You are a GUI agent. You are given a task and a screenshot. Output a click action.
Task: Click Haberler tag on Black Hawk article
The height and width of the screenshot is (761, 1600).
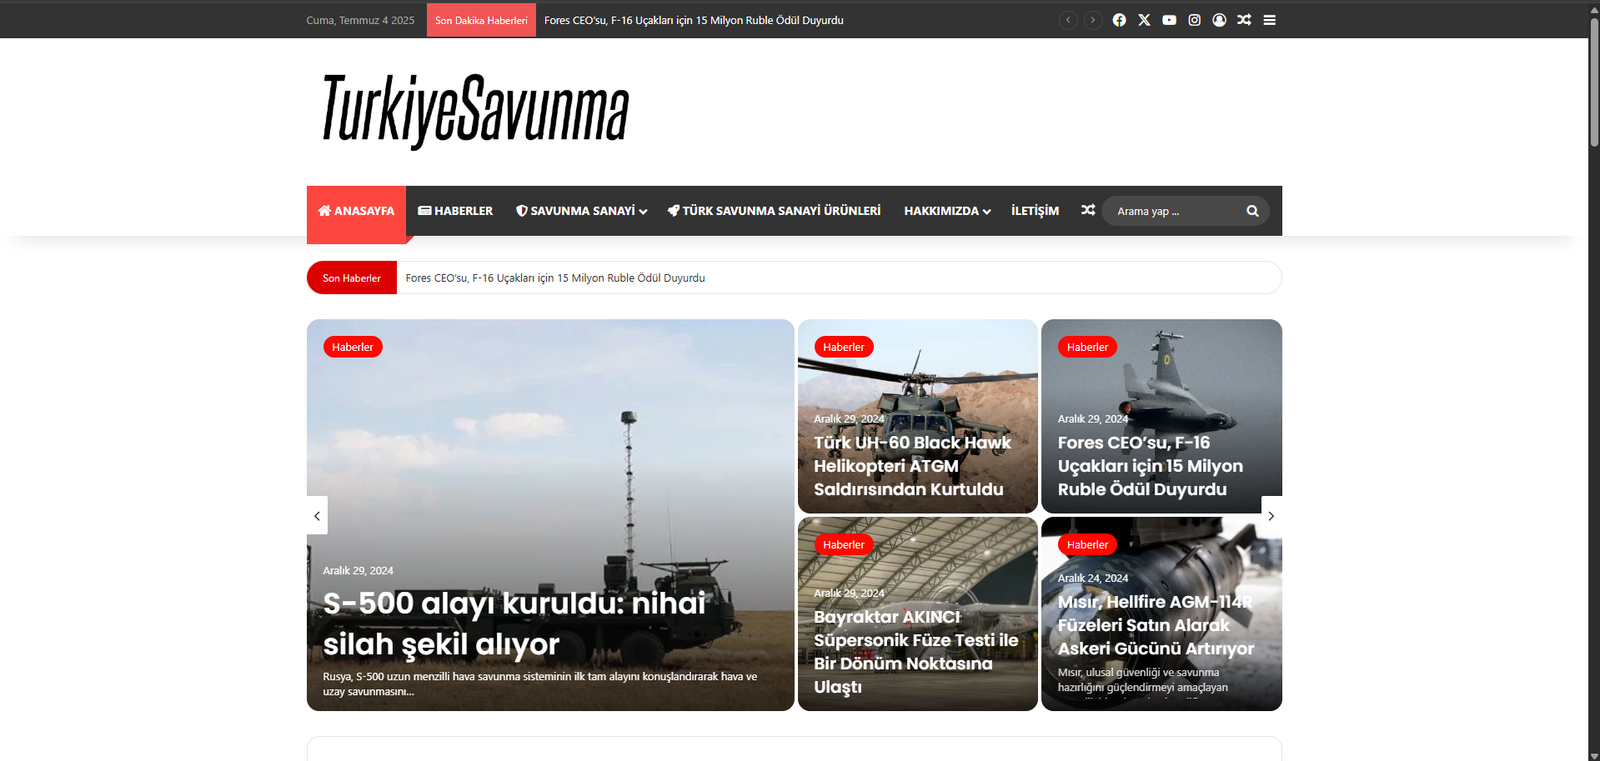[x=844, y=347]
